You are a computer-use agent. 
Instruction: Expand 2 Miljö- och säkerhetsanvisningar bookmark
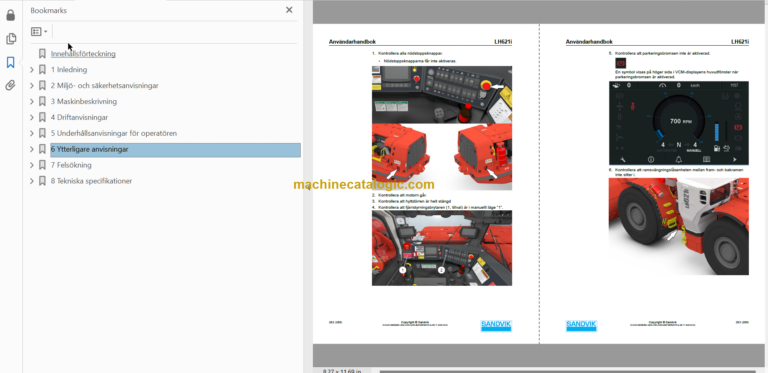[32, 86]
